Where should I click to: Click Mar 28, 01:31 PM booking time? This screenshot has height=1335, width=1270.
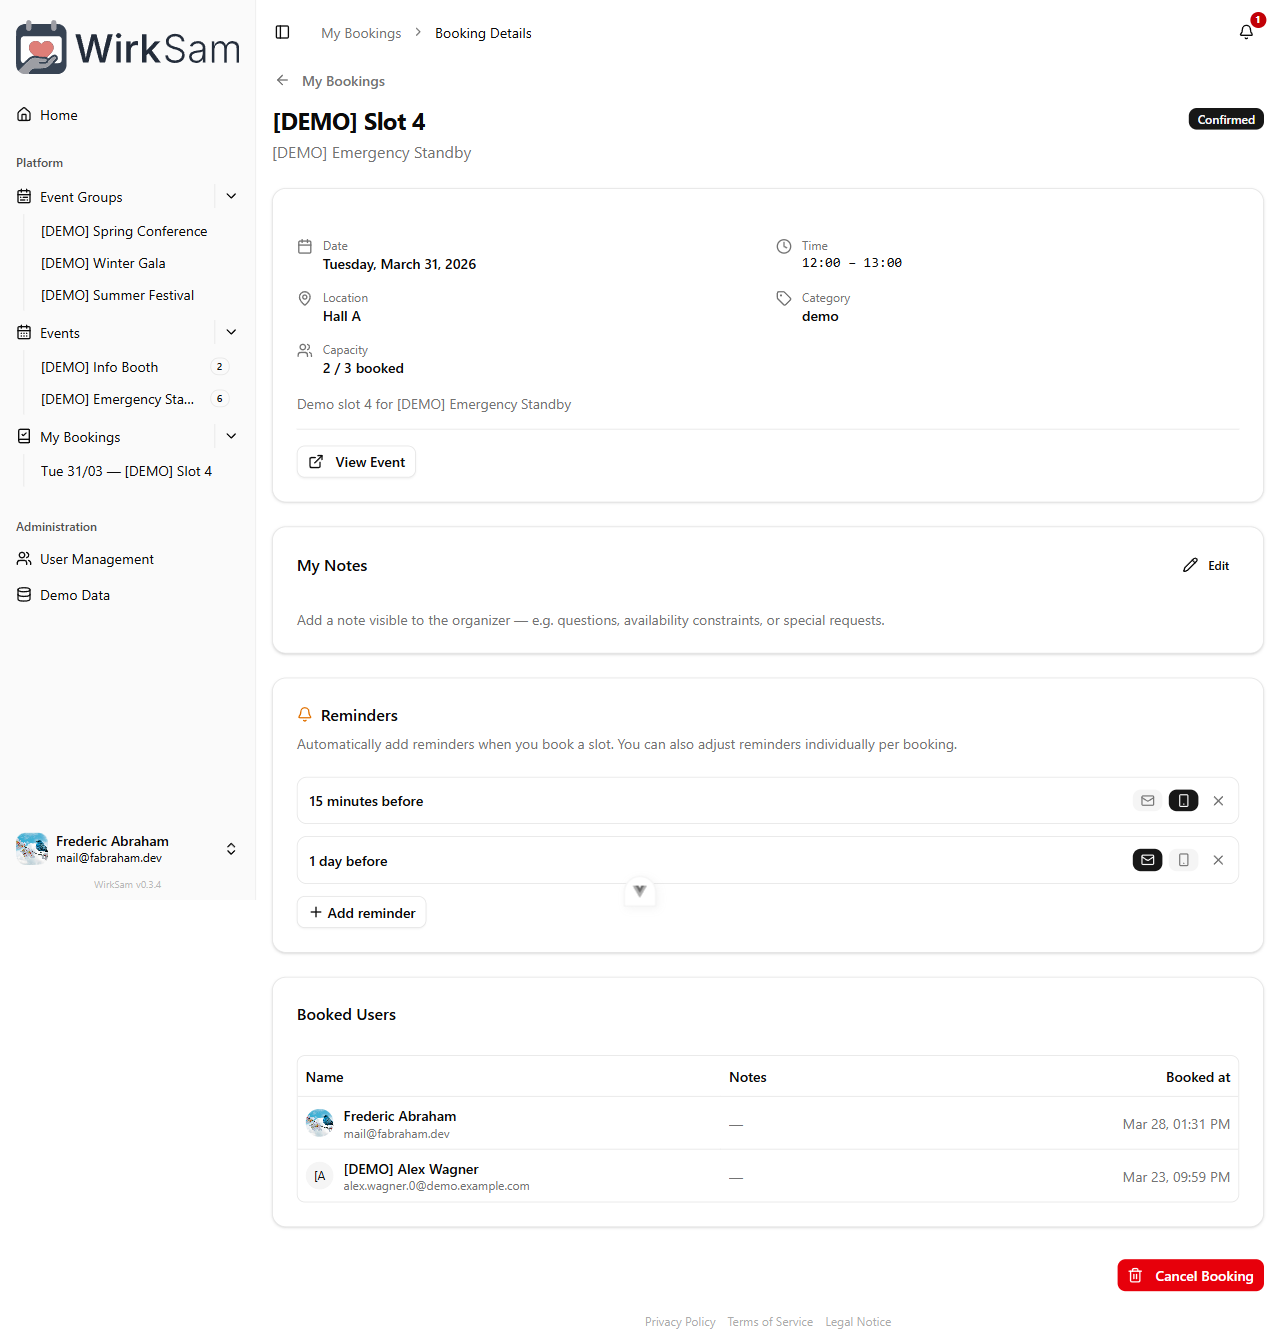1176,1124
